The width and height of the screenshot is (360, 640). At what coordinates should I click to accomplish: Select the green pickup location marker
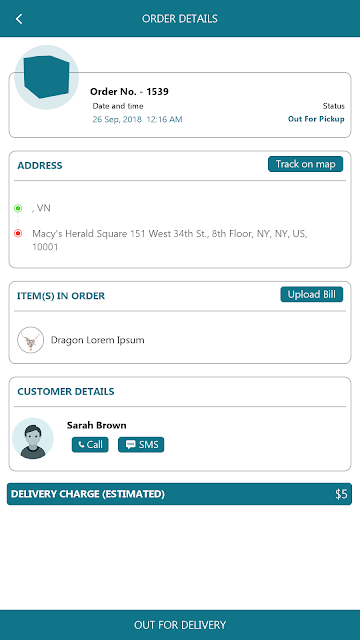(18, 208)
